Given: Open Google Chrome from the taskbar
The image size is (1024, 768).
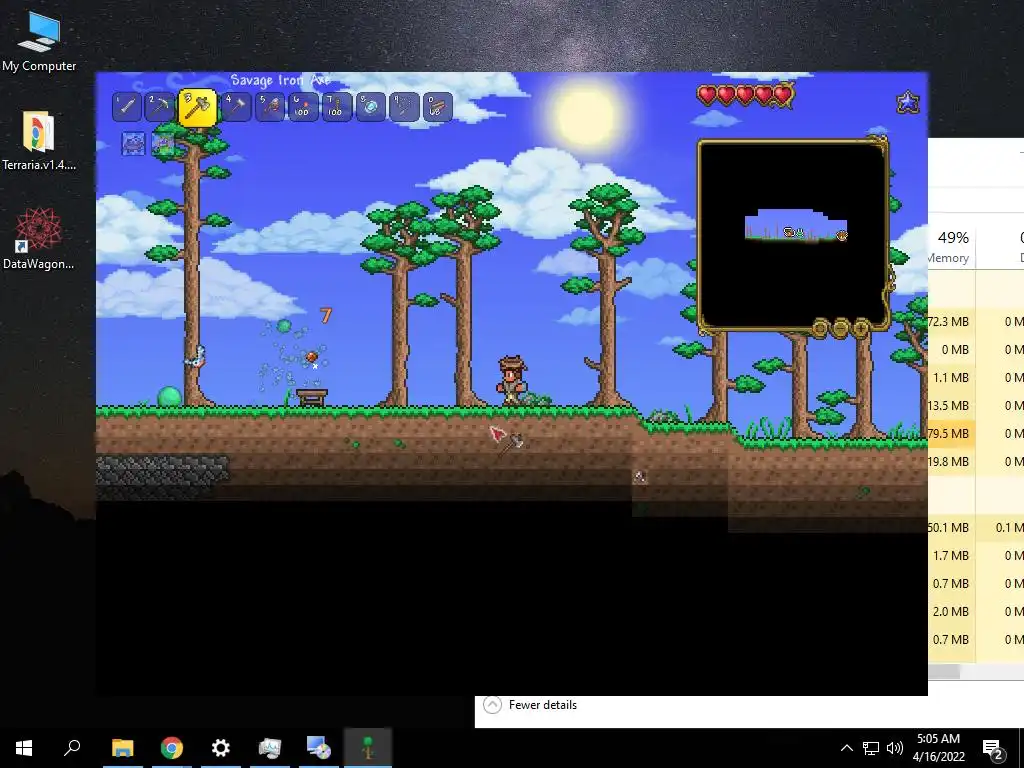Looking at the screenshot, I should (172, 748).
